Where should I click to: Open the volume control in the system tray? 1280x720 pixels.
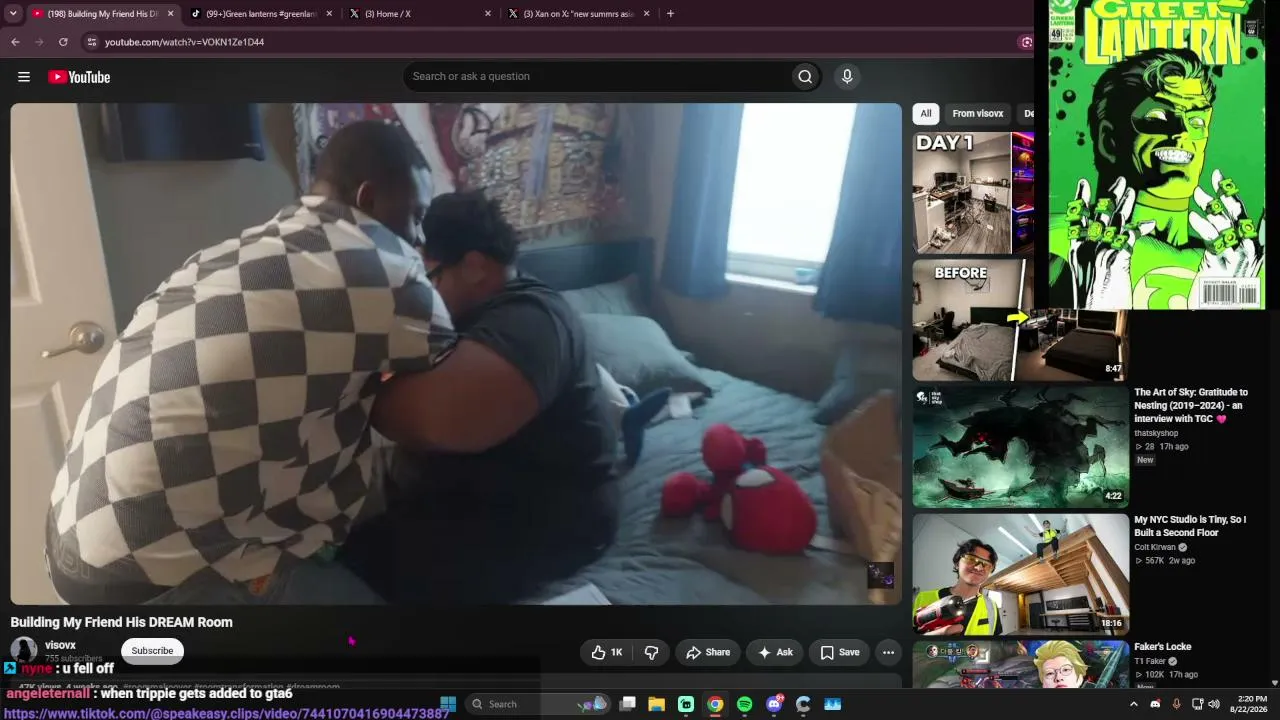point(1214,704)
